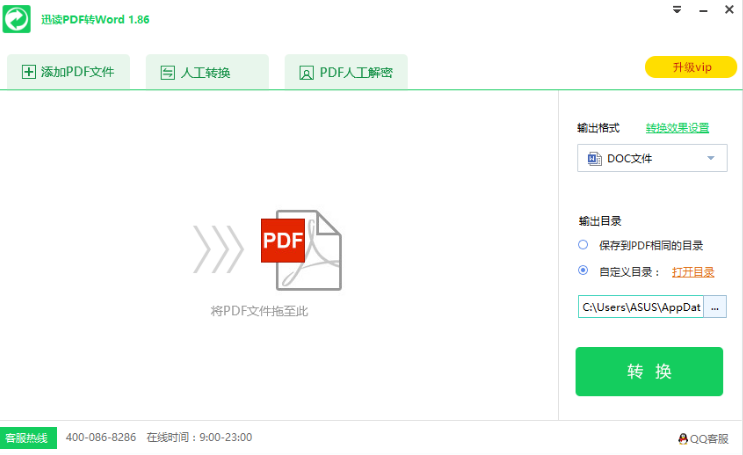
Task: Click the QQ penguin icon
Action: (x=683, y=439)
